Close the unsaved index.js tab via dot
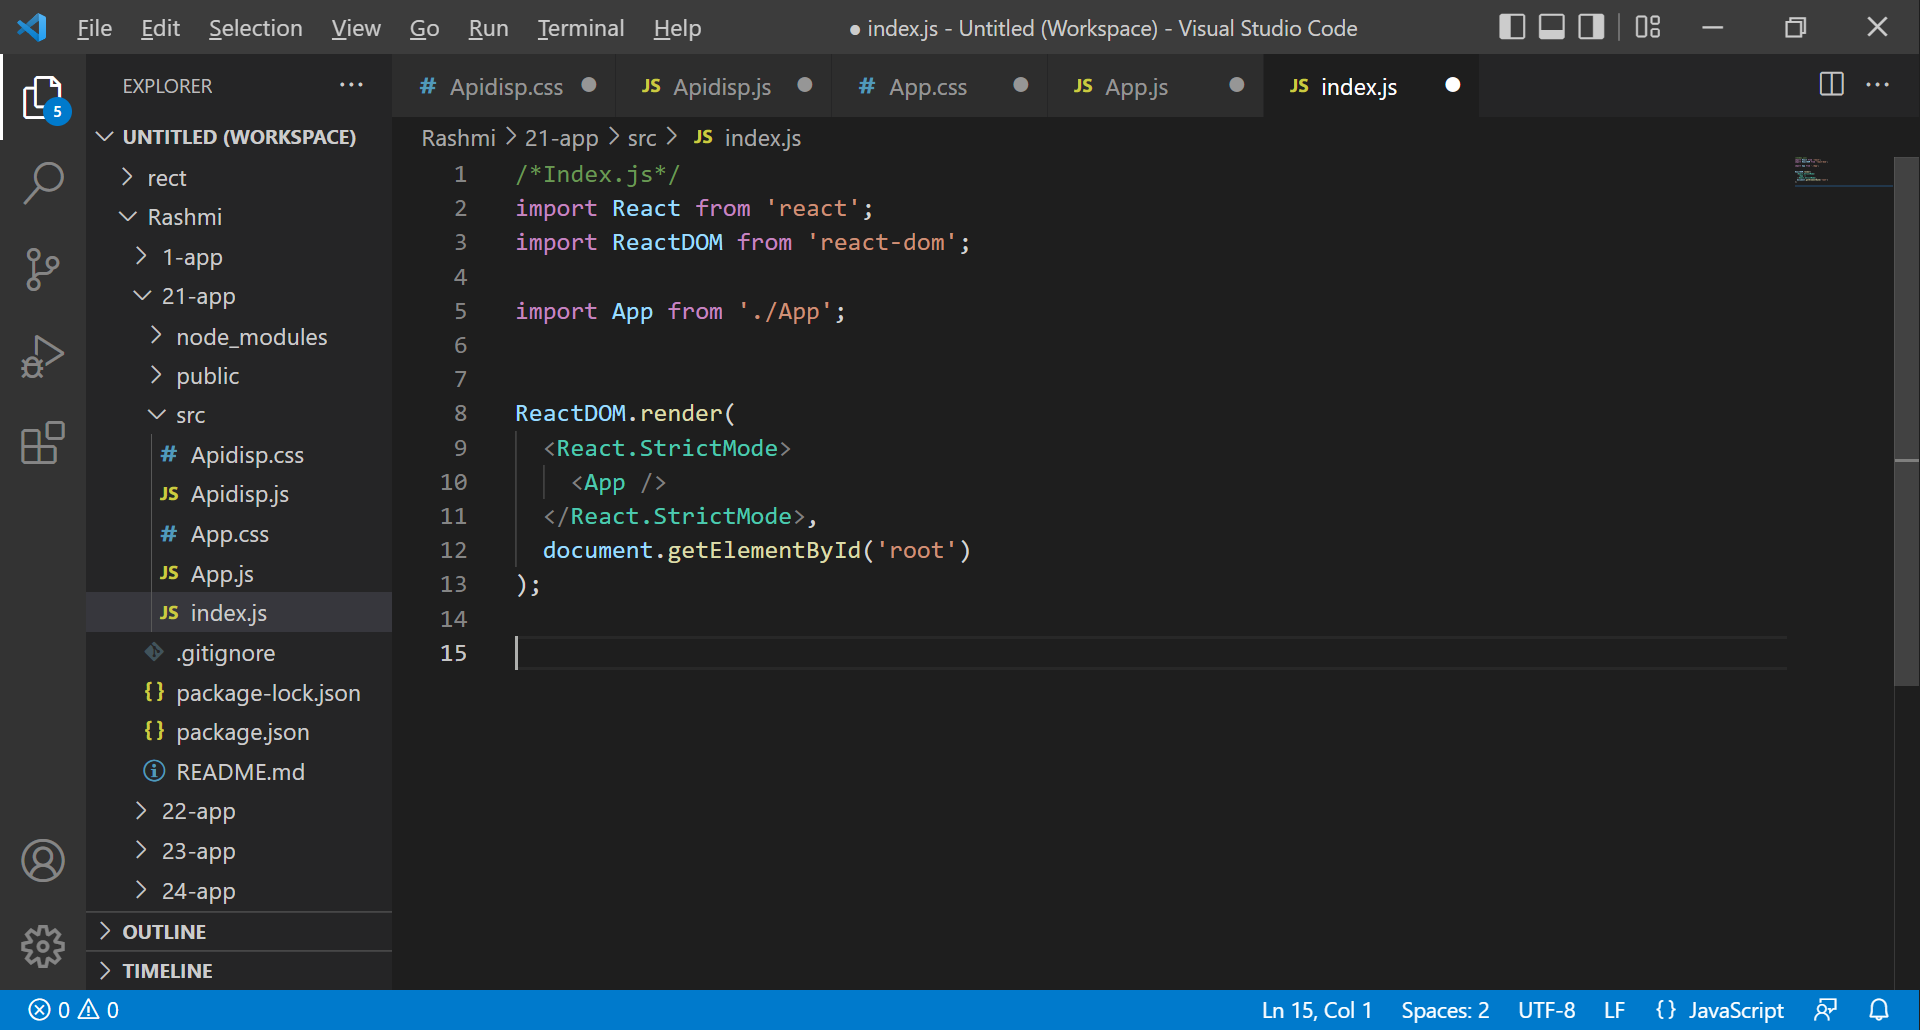Screen dimensions: 1920x1030 [1453, 85]
